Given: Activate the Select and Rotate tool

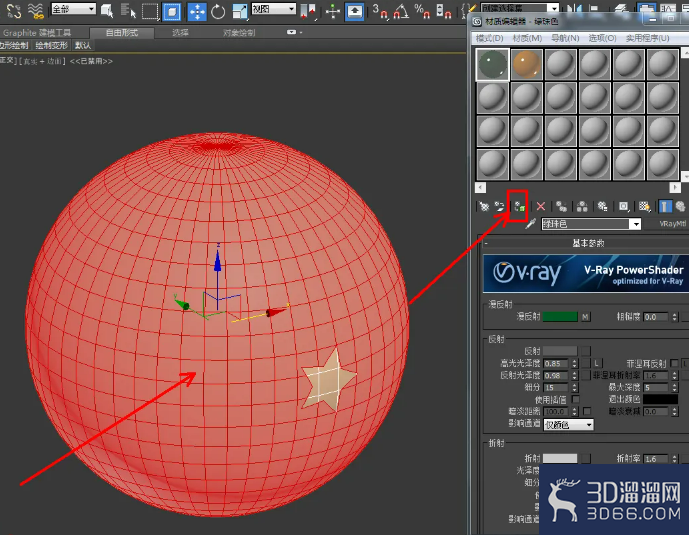Looking at the screenshot, I should (218, 11).
